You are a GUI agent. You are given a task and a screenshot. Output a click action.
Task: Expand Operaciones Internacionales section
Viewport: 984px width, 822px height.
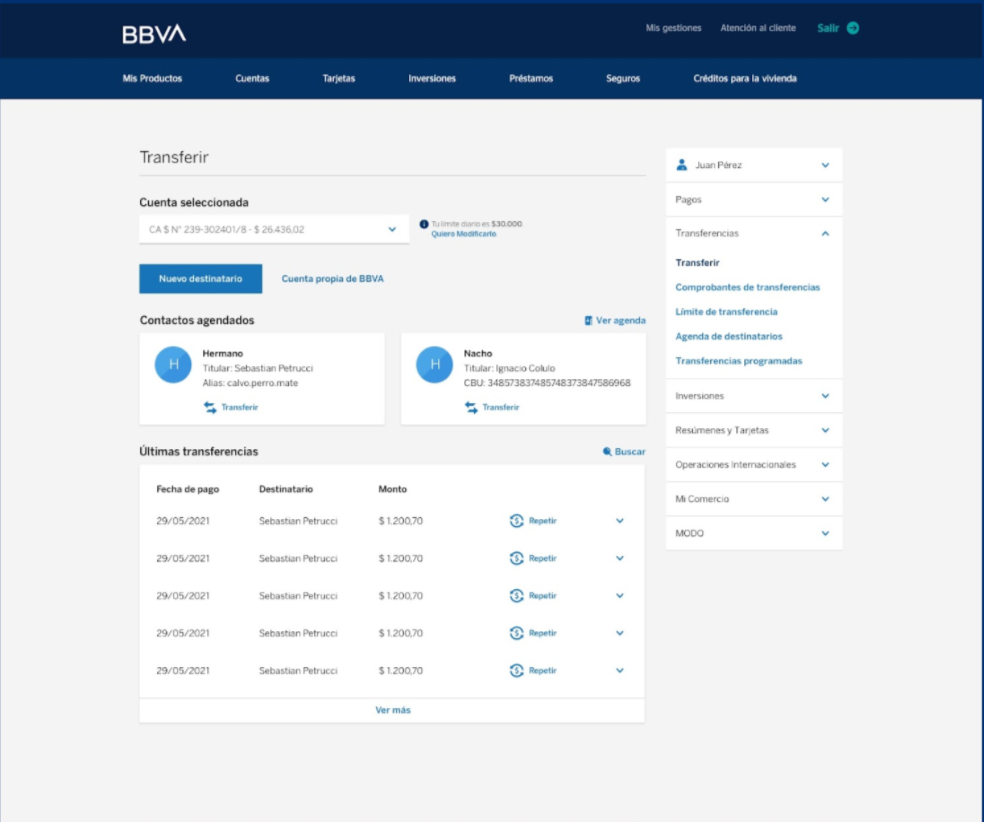tap(825, 465)
